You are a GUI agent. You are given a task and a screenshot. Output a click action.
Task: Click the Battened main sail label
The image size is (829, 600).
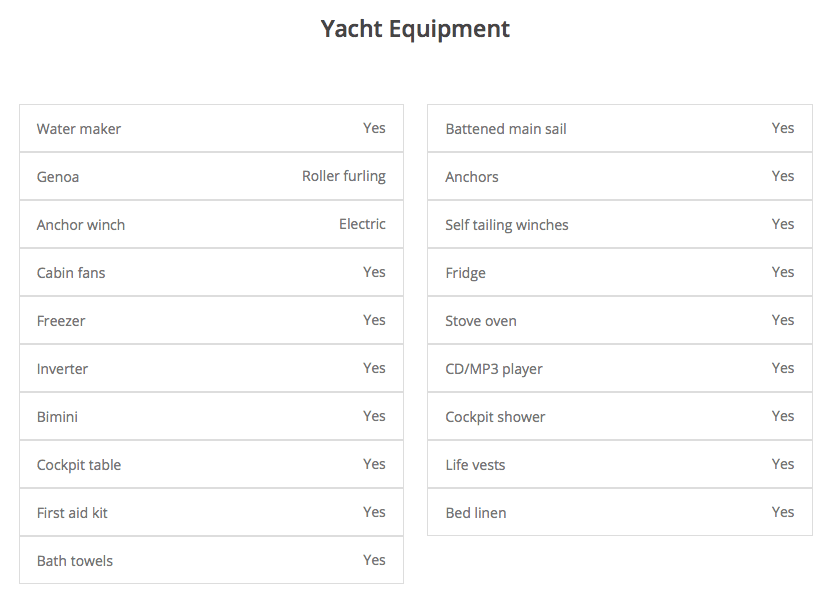(x=506, y=129)
